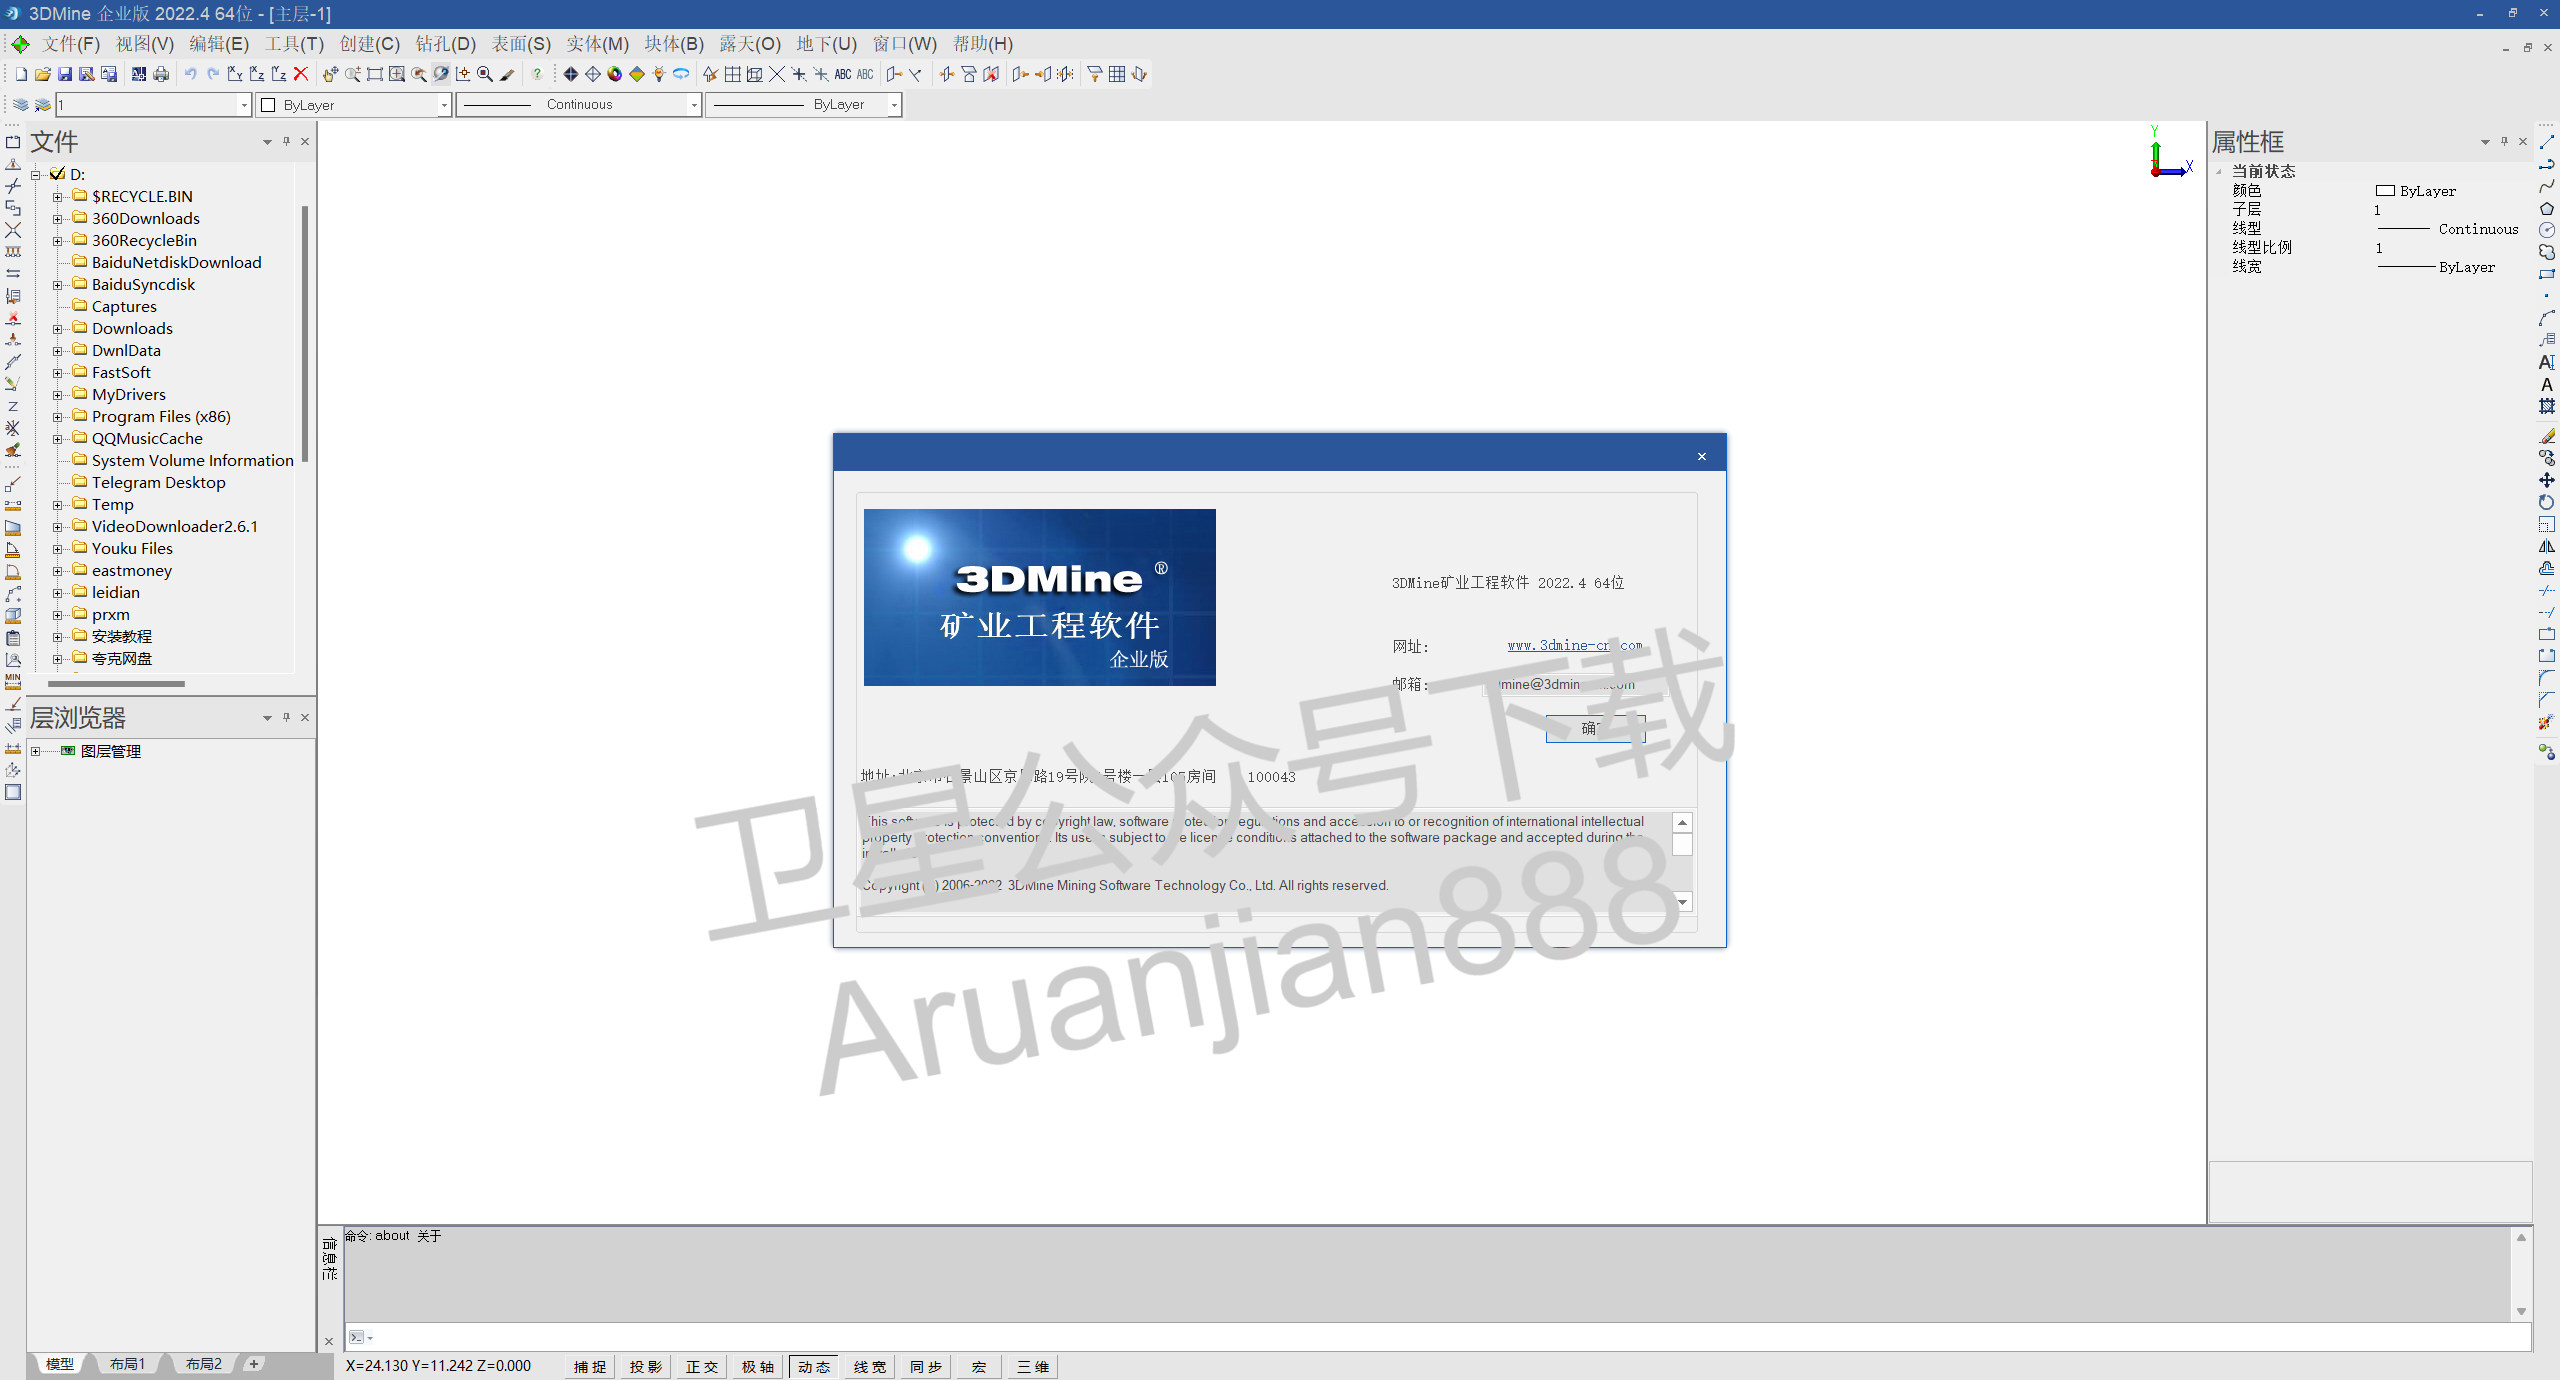
Task: Select the Telegram Desktop folder
Action: tap(158, 483)
